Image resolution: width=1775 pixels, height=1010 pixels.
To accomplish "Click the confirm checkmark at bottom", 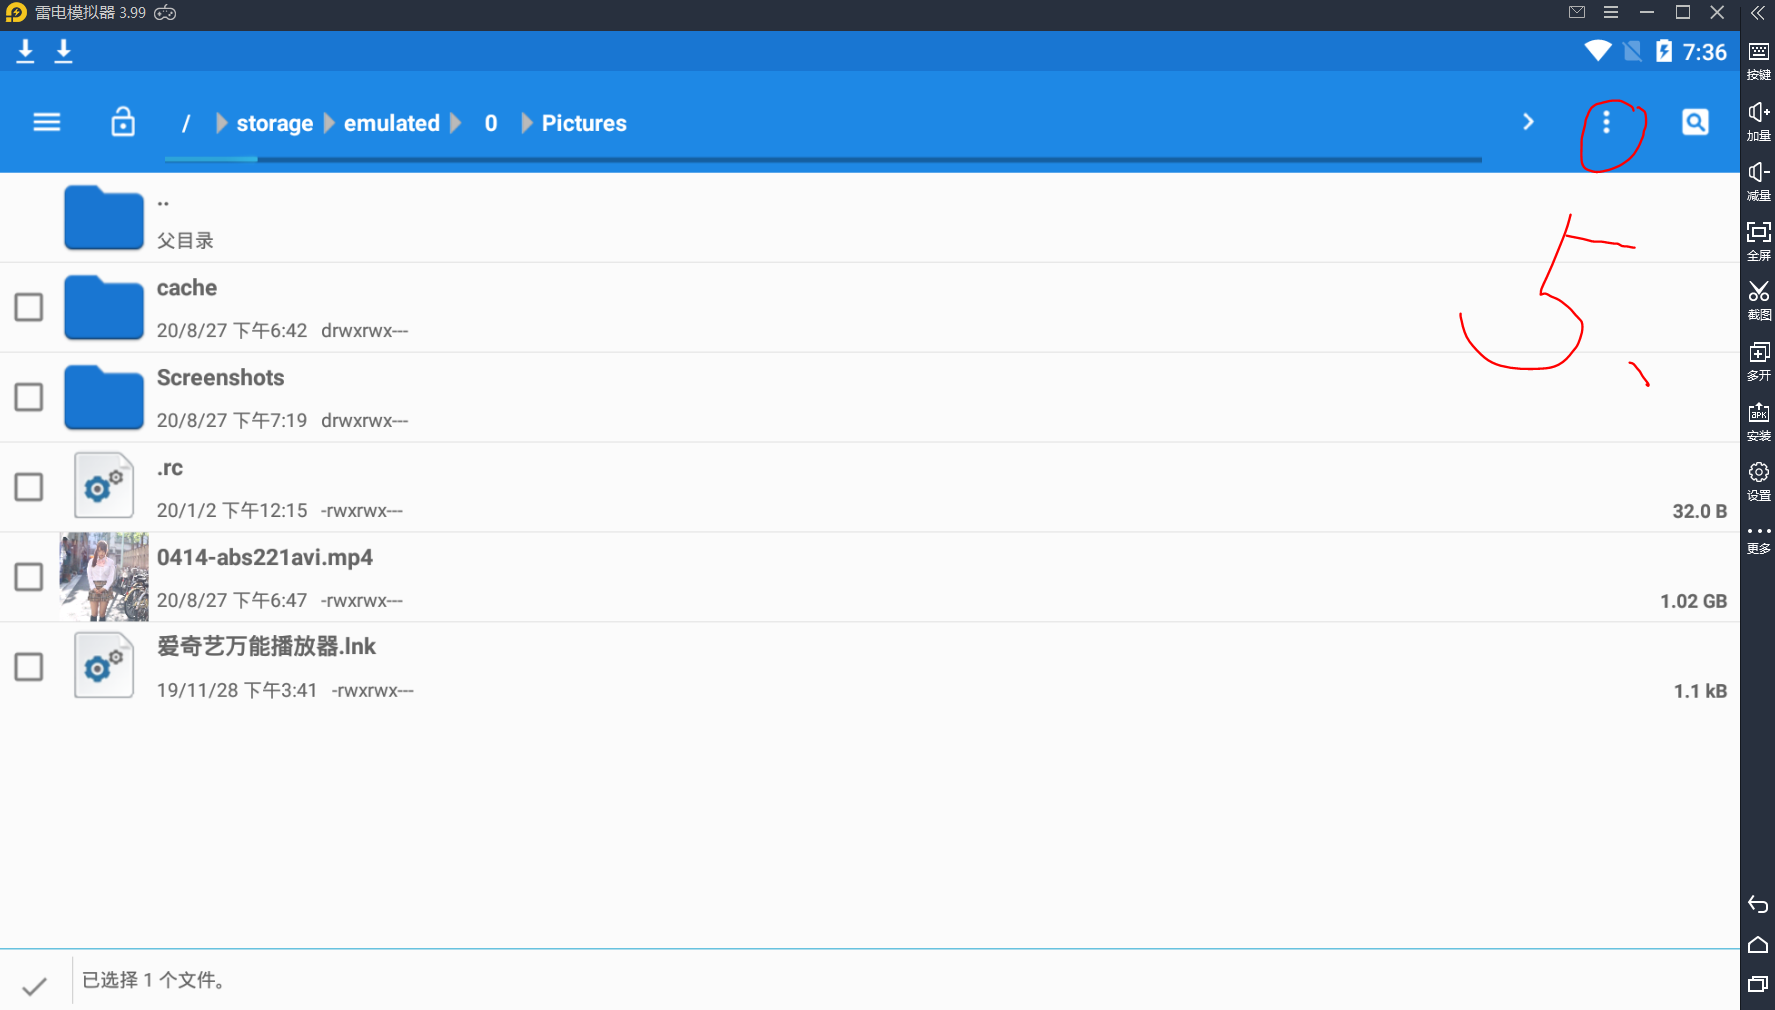I will (35, 986).
